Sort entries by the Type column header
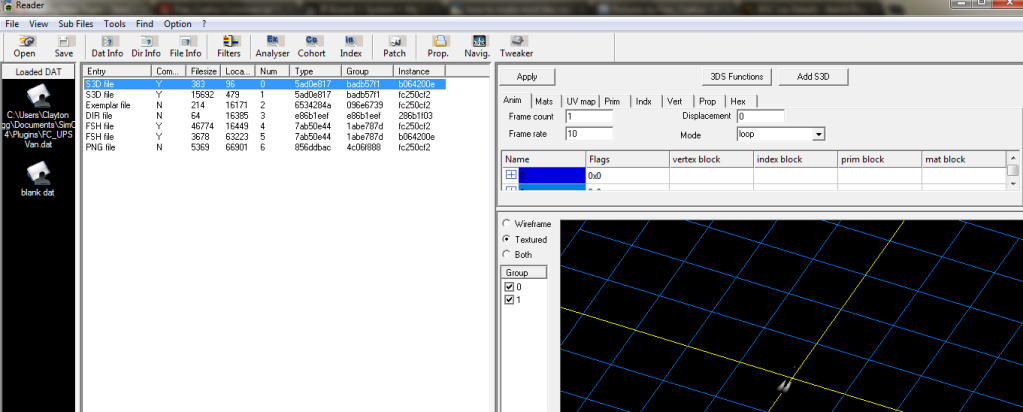Viewport: 1023px width, 412px height. click(316, 71)
